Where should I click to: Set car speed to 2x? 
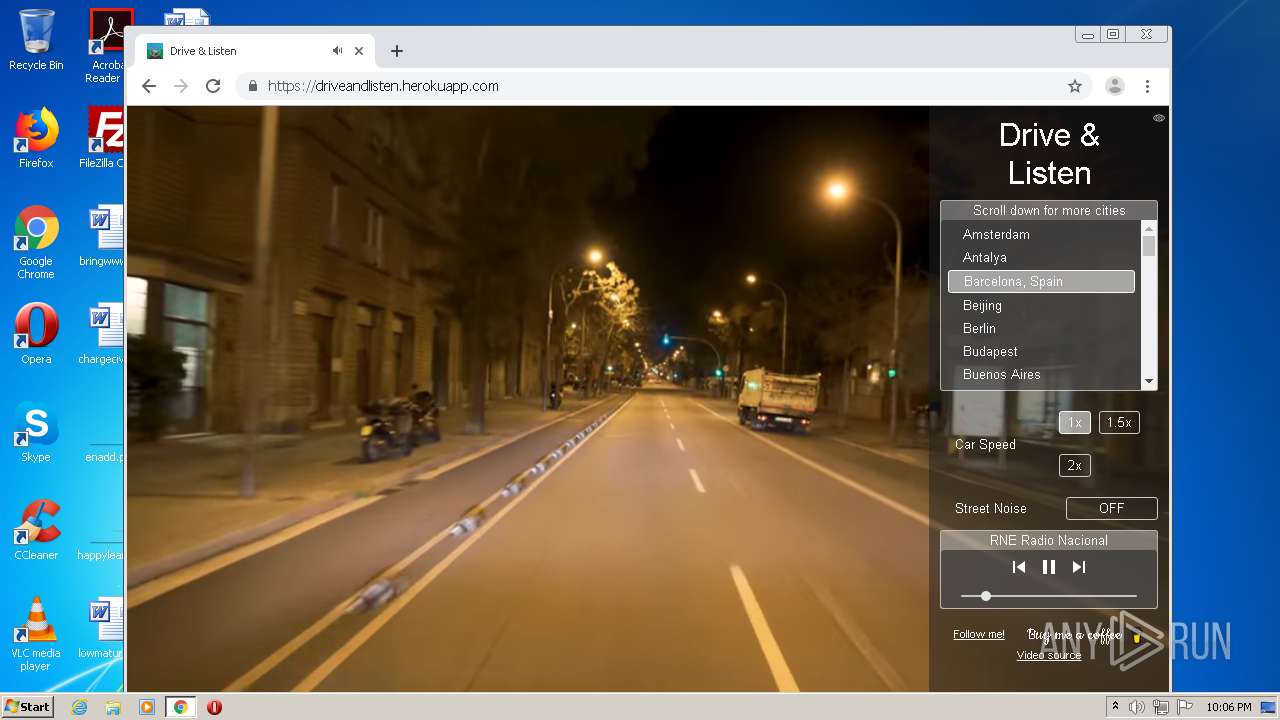[x=1074, y=465]
